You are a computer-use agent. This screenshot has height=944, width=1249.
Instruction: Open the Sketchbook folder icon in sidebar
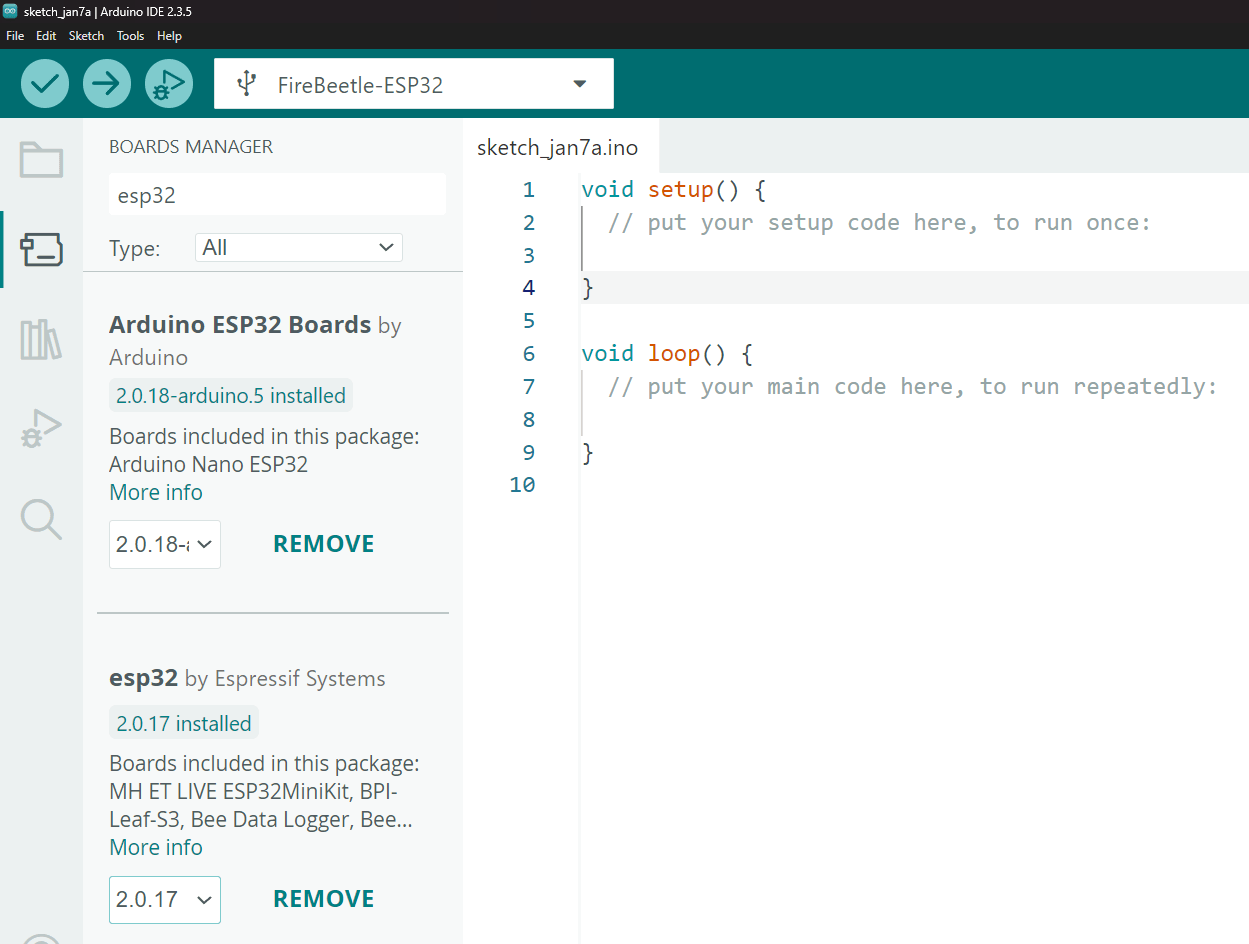coord(41,160)
